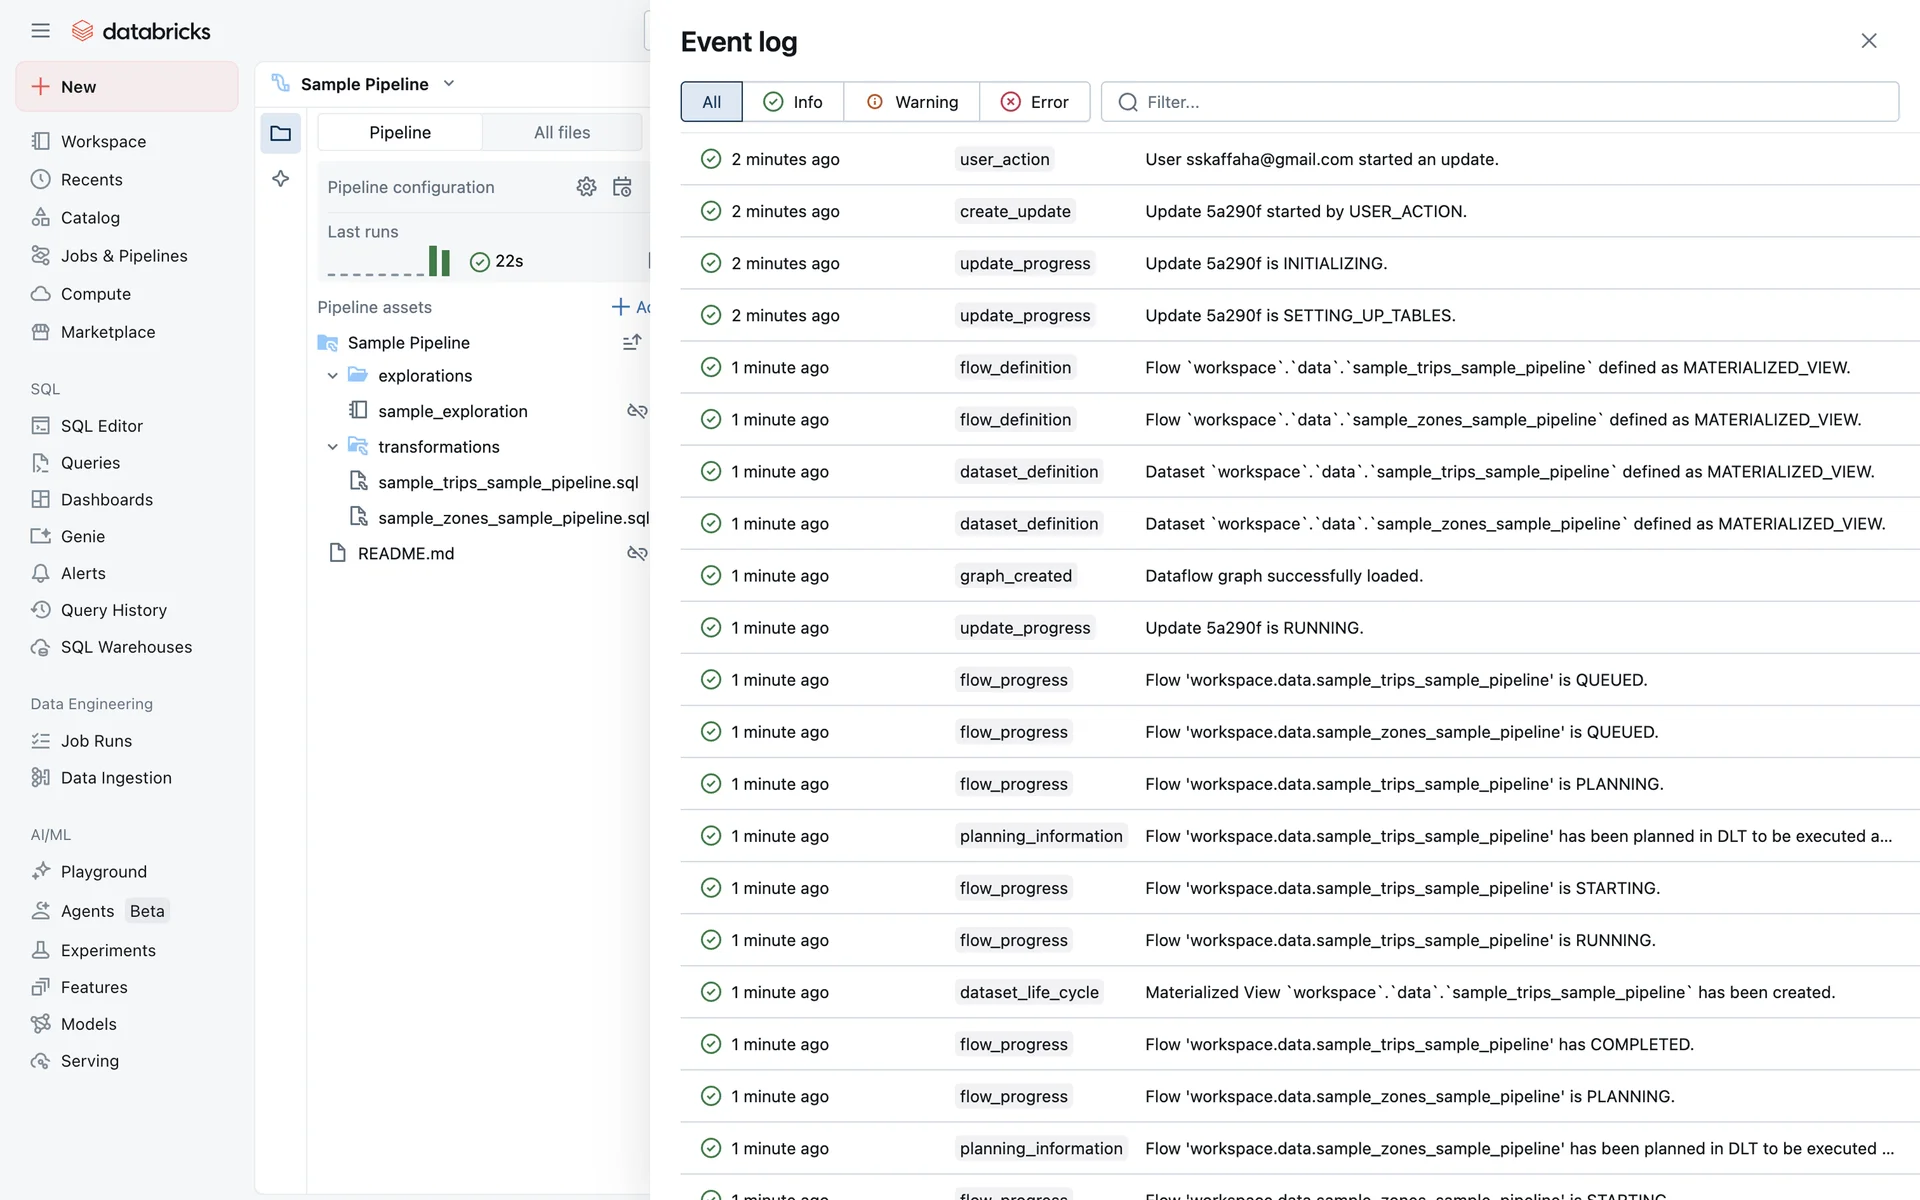
Task: Open sample_trips_sample_pipeline.sql file
Action: (x=507, y=482)
